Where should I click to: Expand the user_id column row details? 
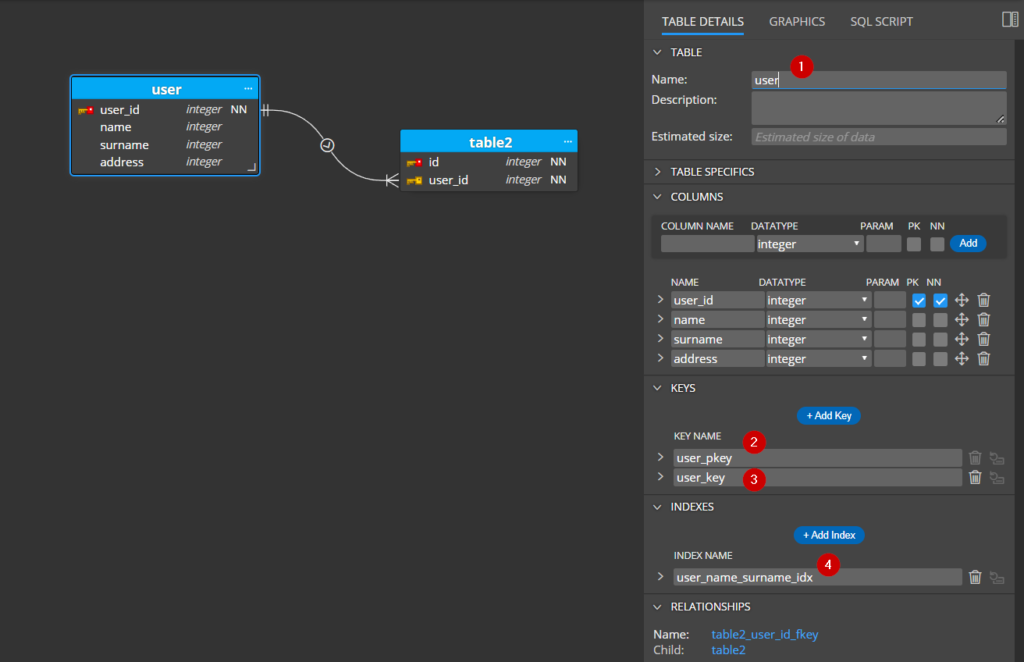[660, 300]
